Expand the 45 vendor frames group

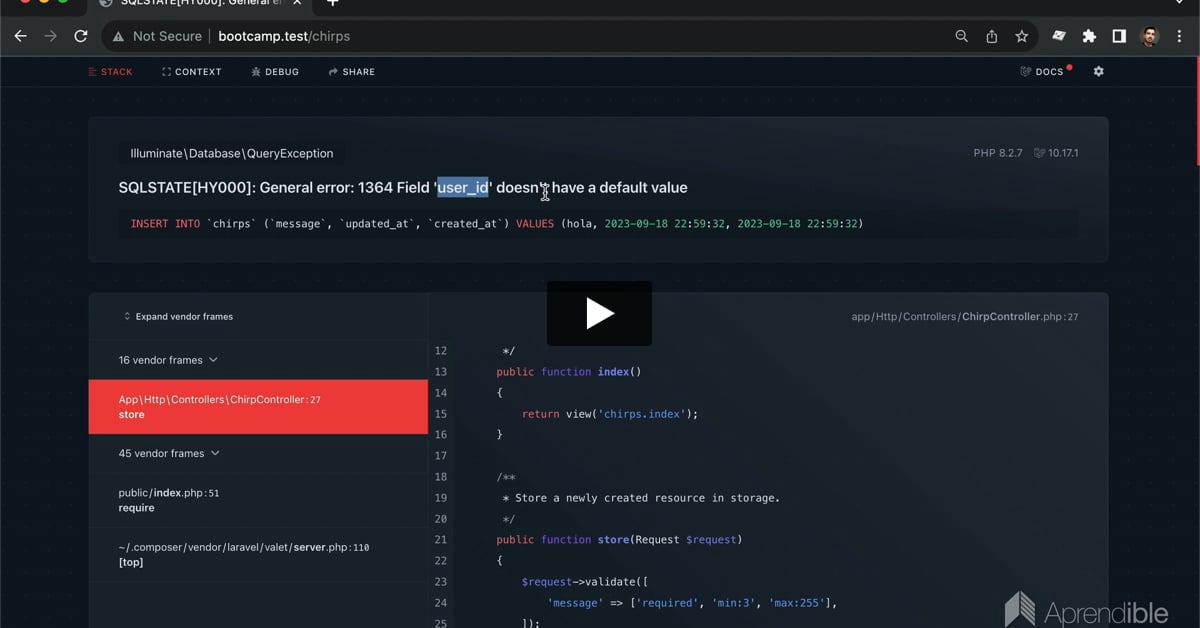click(x=167, y=453)
